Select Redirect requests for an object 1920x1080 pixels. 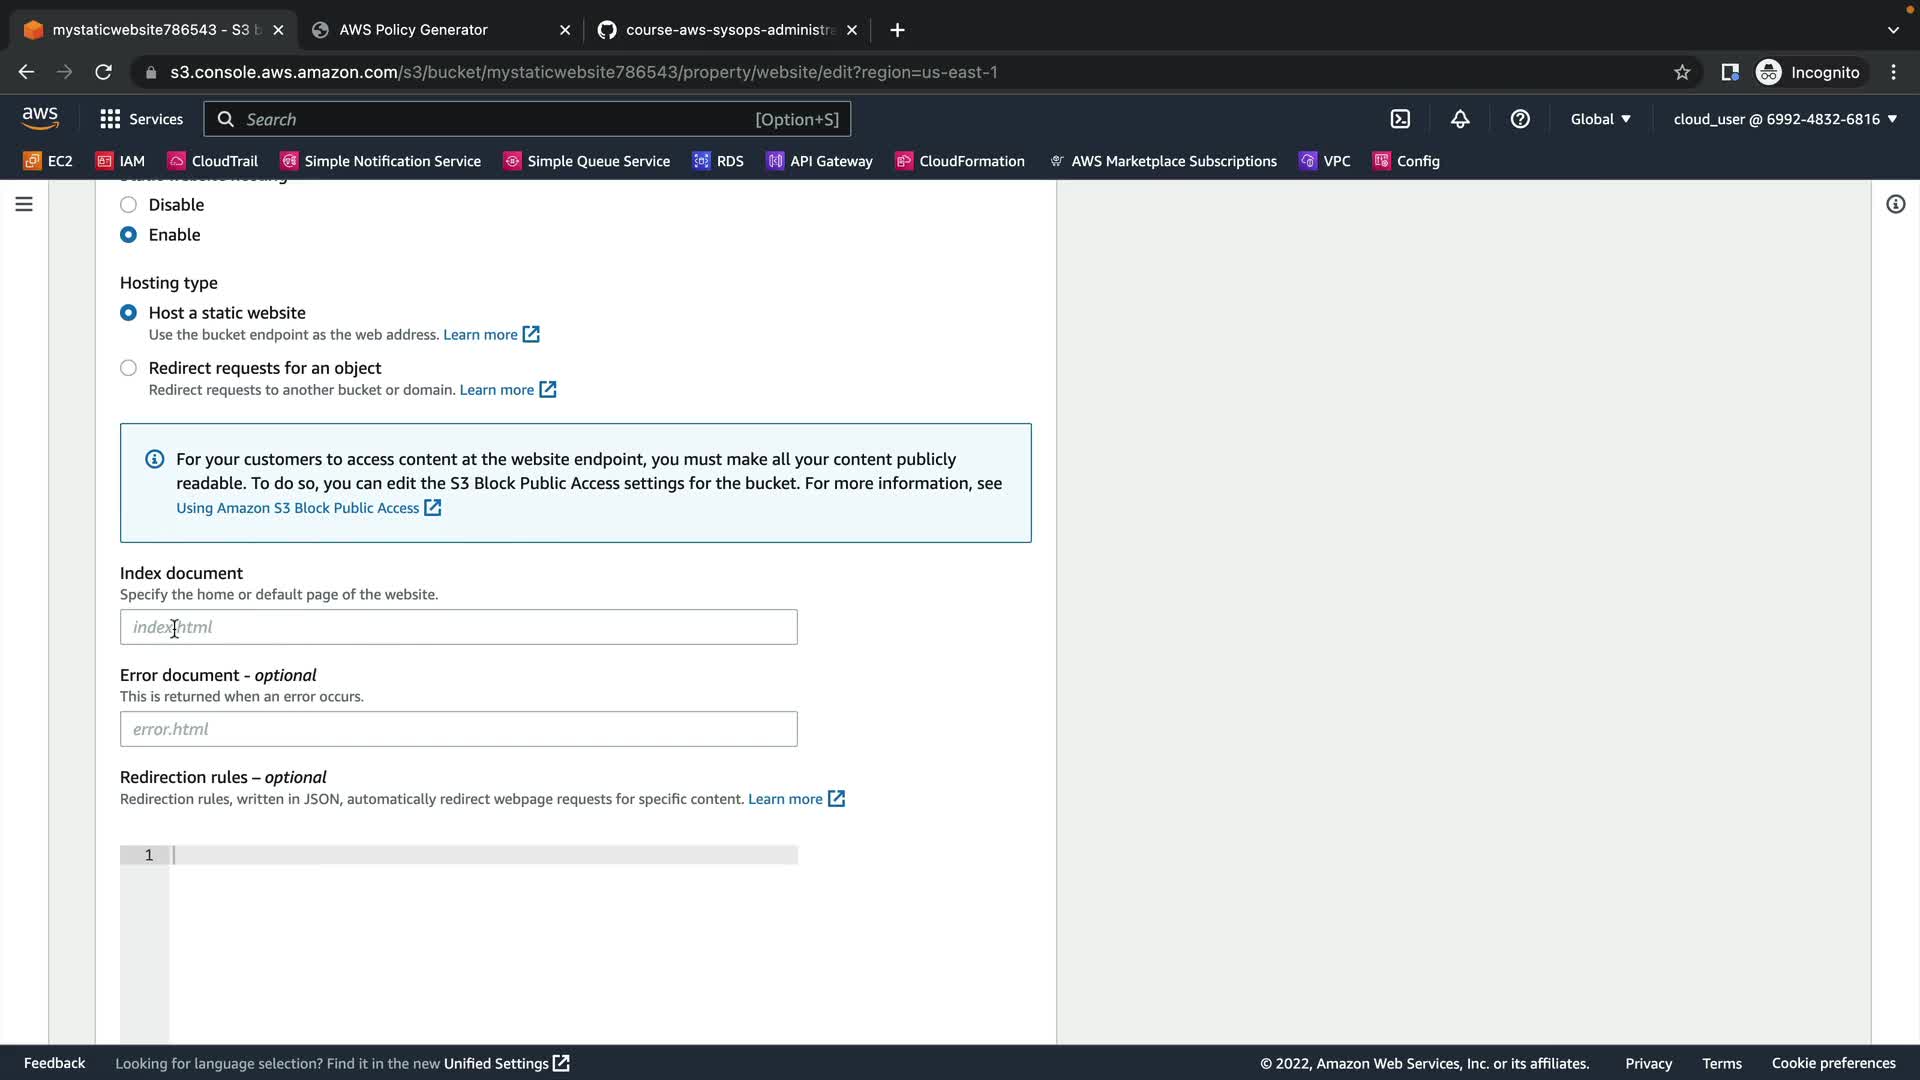coord(128,368)
